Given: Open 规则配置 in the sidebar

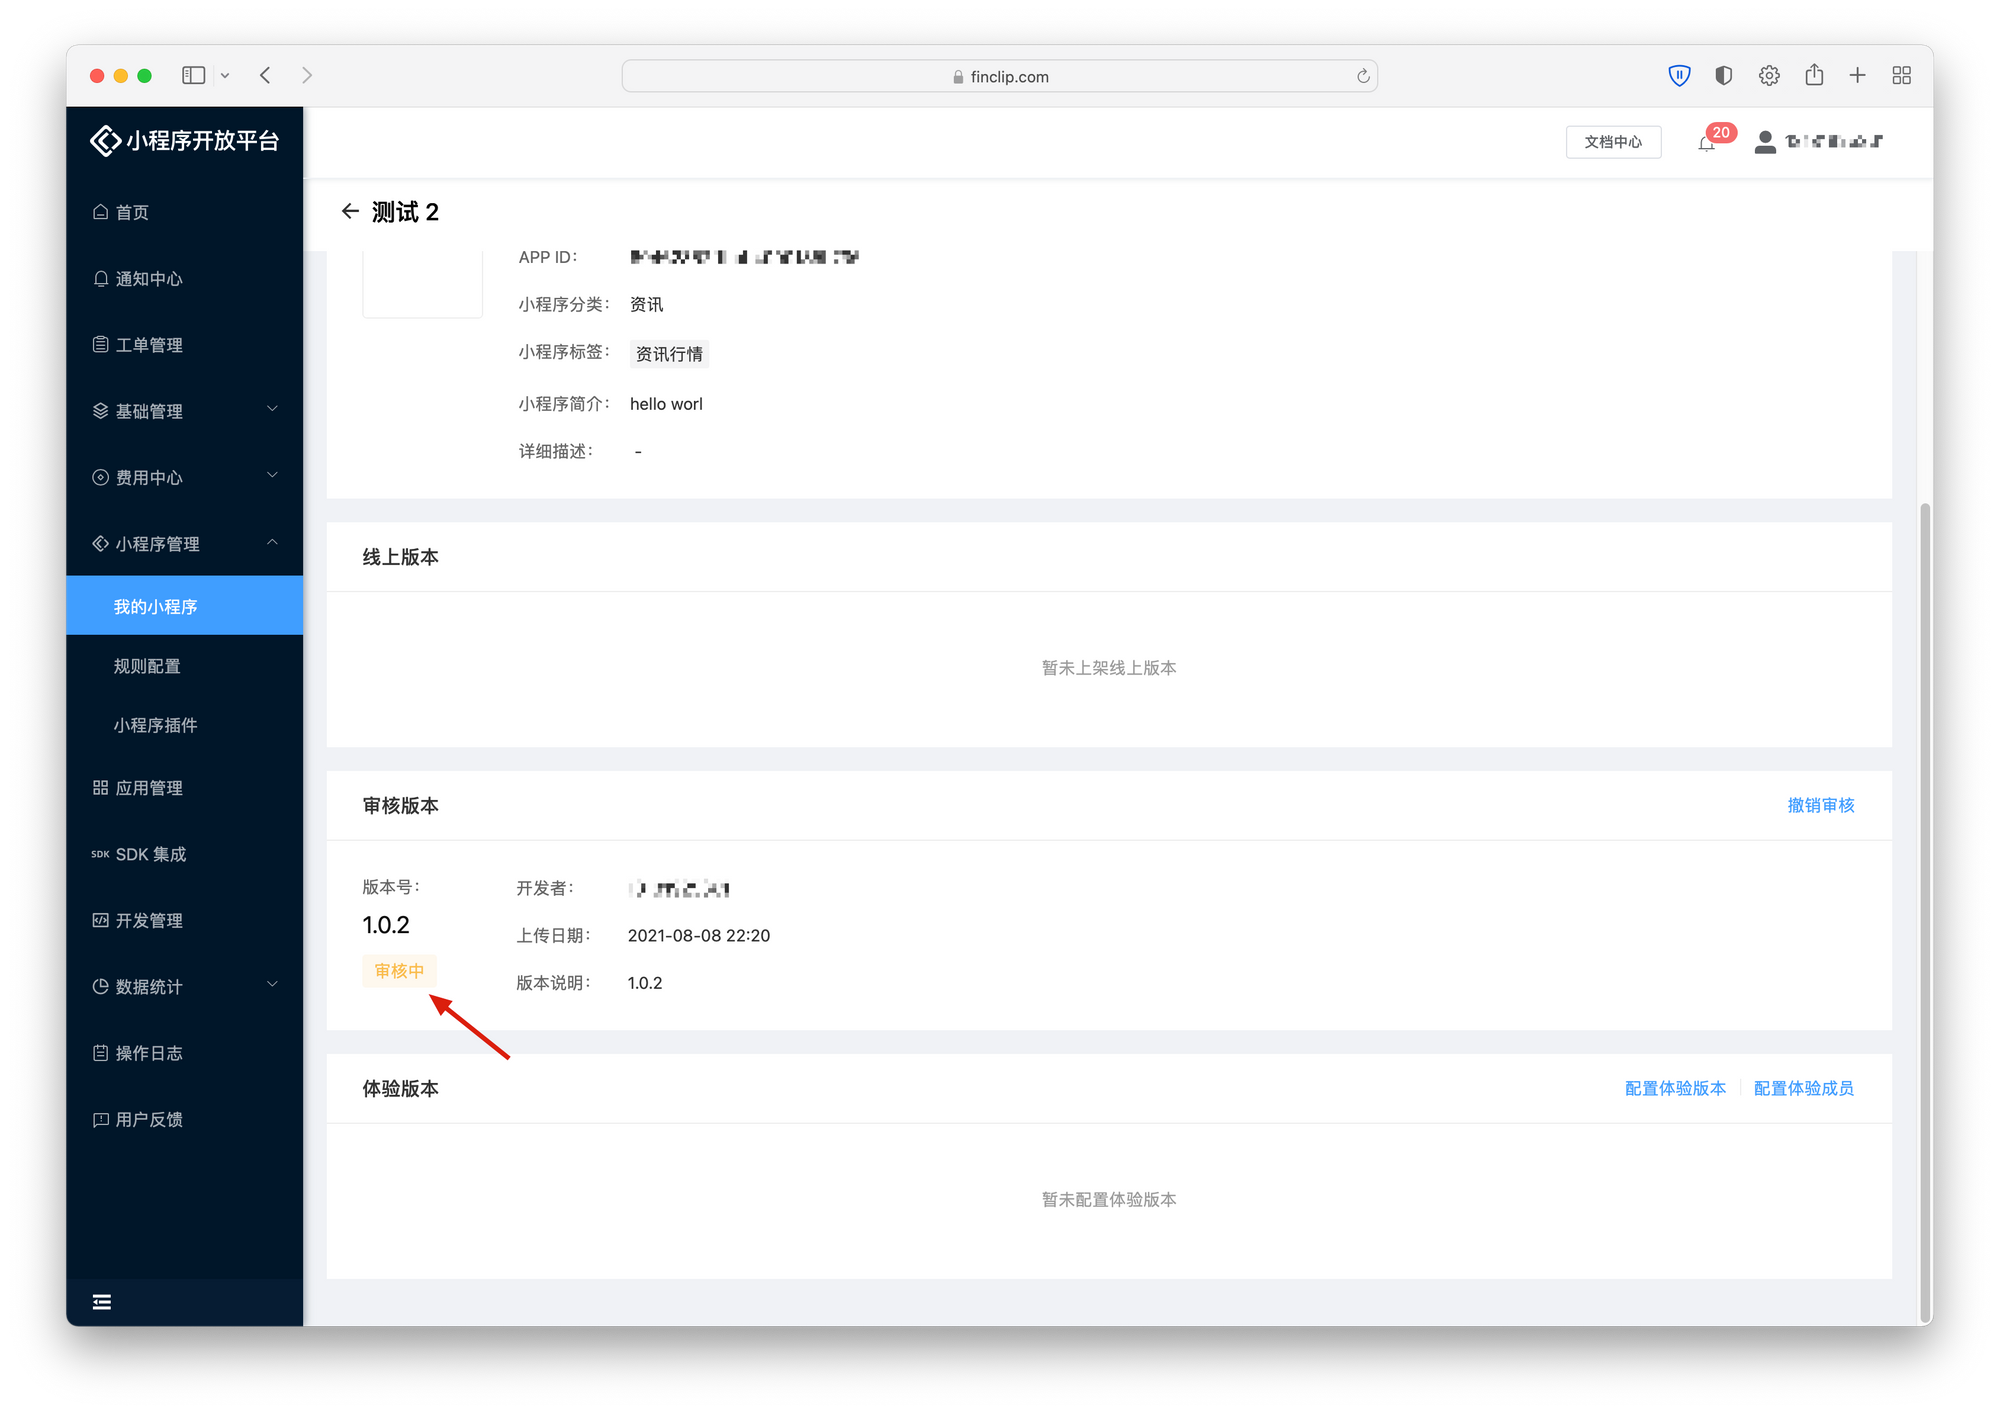Looking at the screenshot, I should (x=147, y=666).
